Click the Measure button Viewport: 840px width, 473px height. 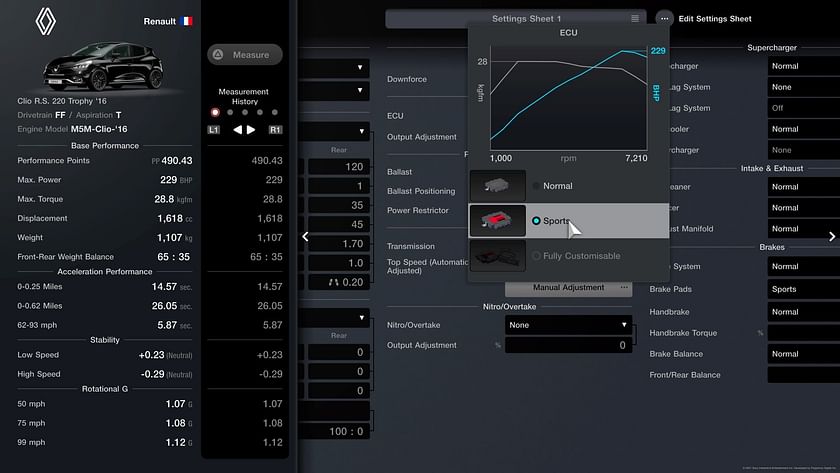click(x=245, y=55)
